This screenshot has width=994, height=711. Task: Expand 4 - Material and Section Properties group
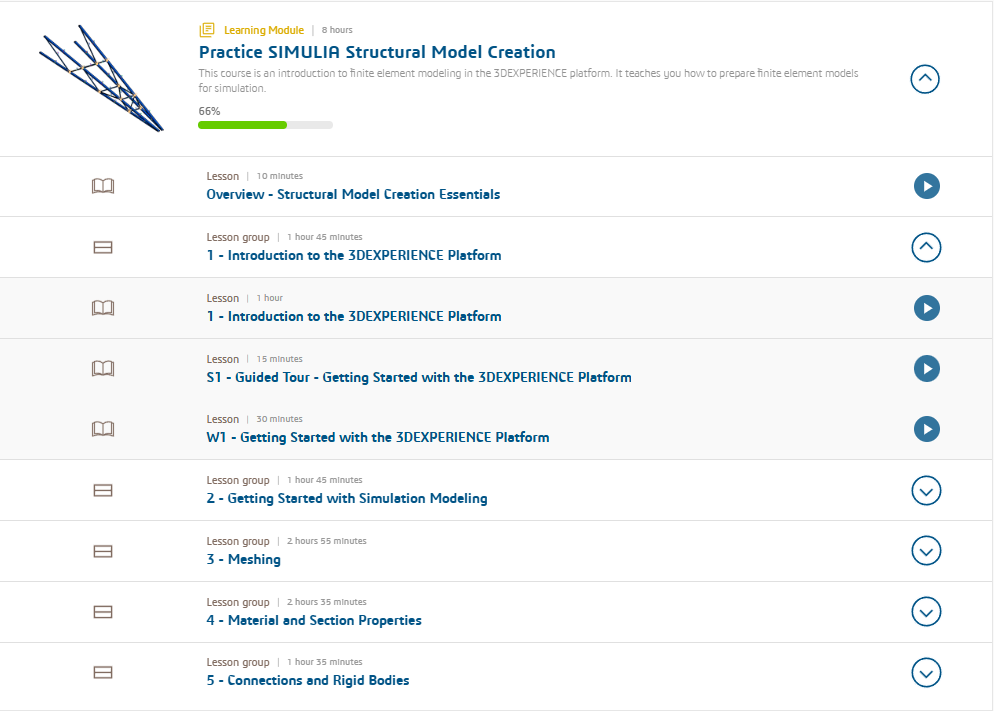click(x=926, y=612)
